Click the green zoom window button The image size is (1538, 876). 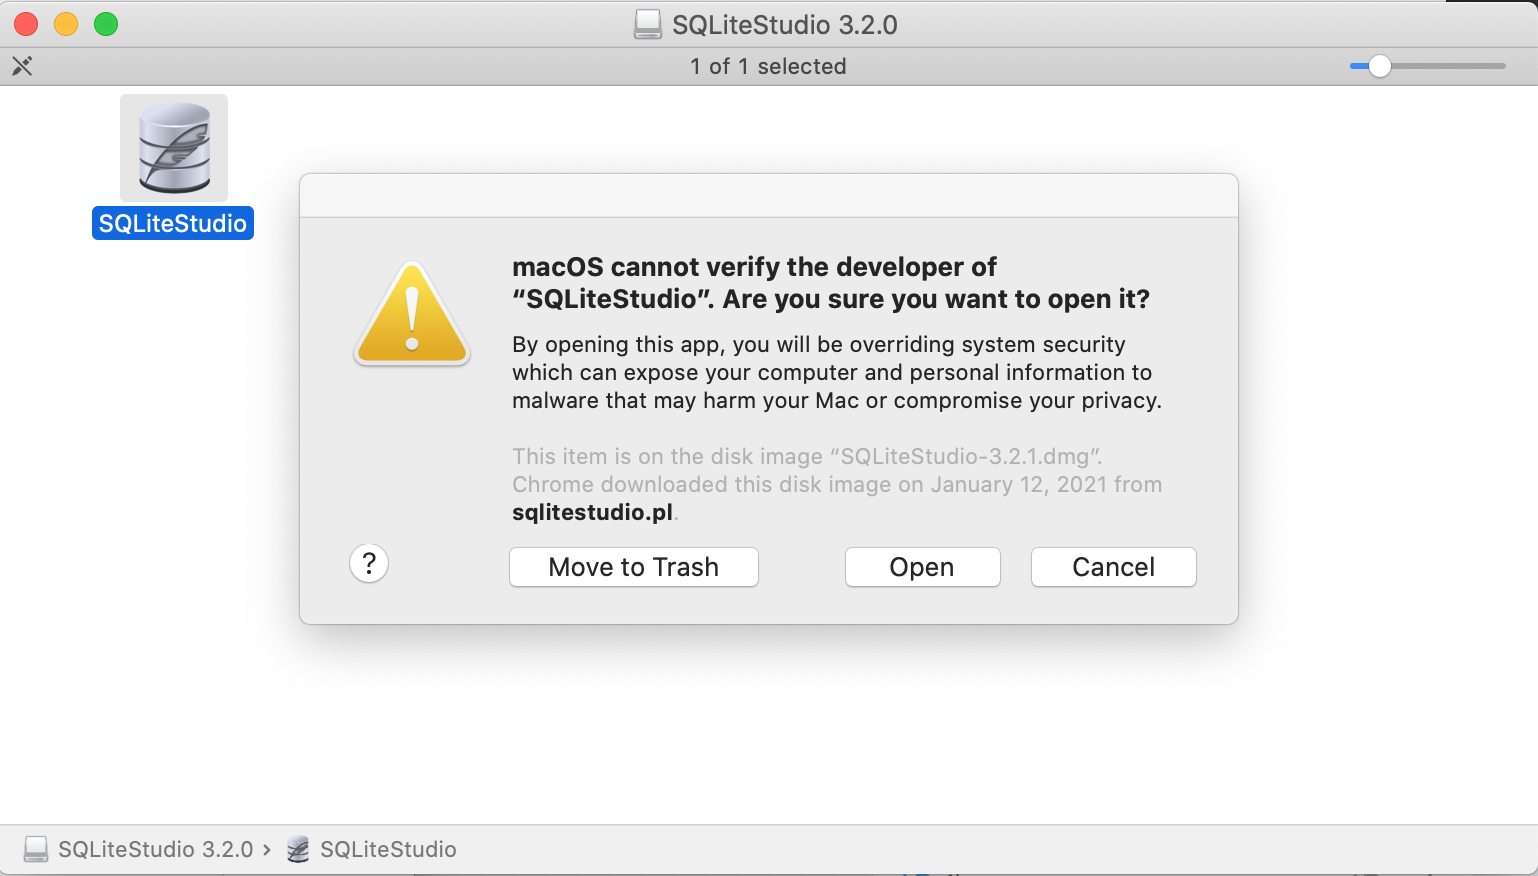pos(106,24)
